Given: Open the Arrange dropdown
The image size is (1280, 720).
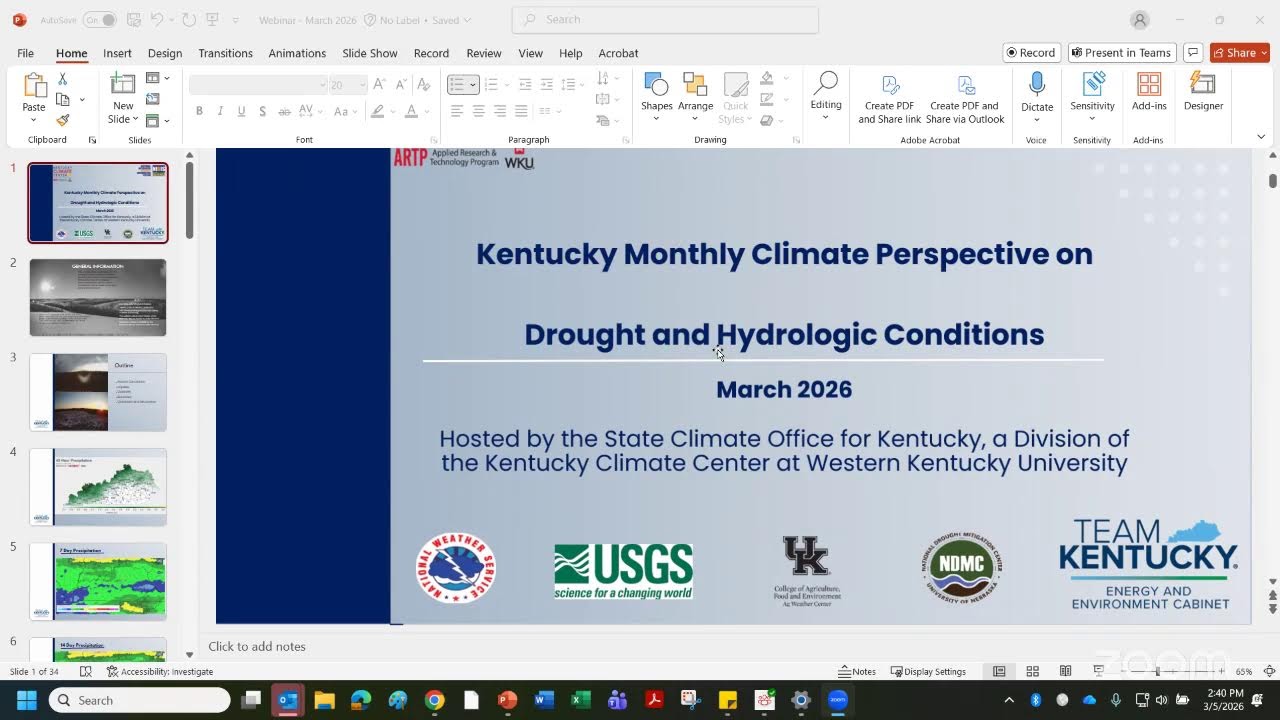Looking at the screenshot, I should [695, 97].
